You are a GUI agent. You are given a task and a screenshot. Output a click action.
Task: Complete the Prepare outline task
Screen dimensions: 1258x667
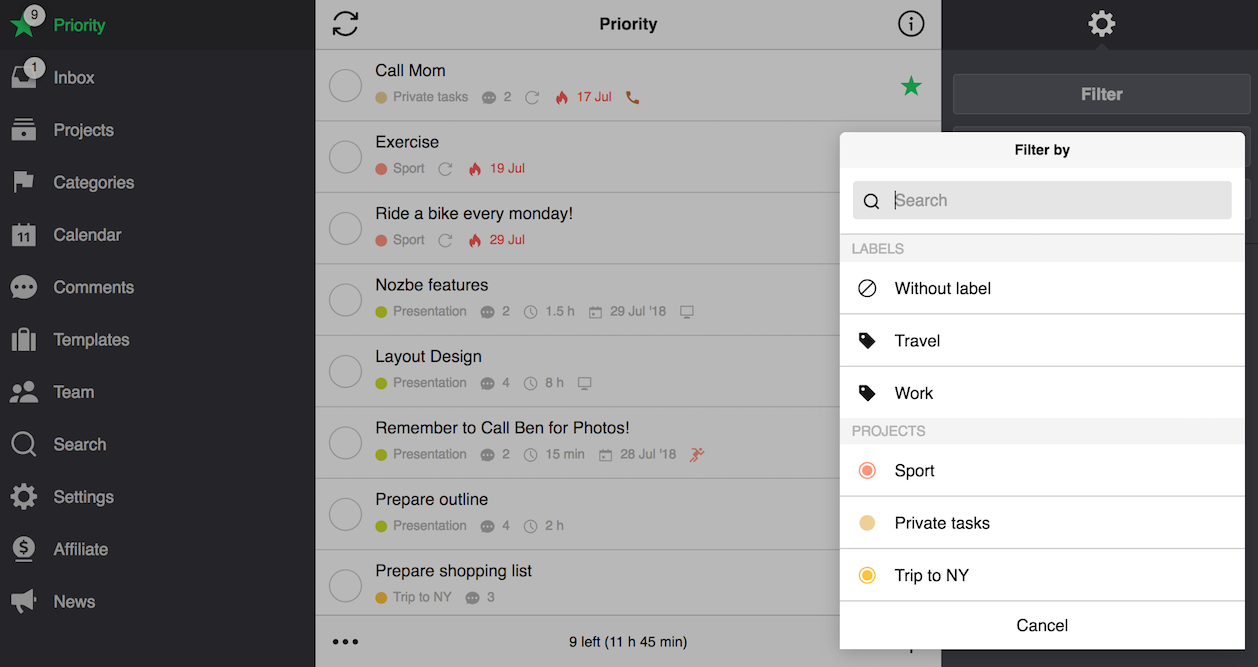point(345,514)
